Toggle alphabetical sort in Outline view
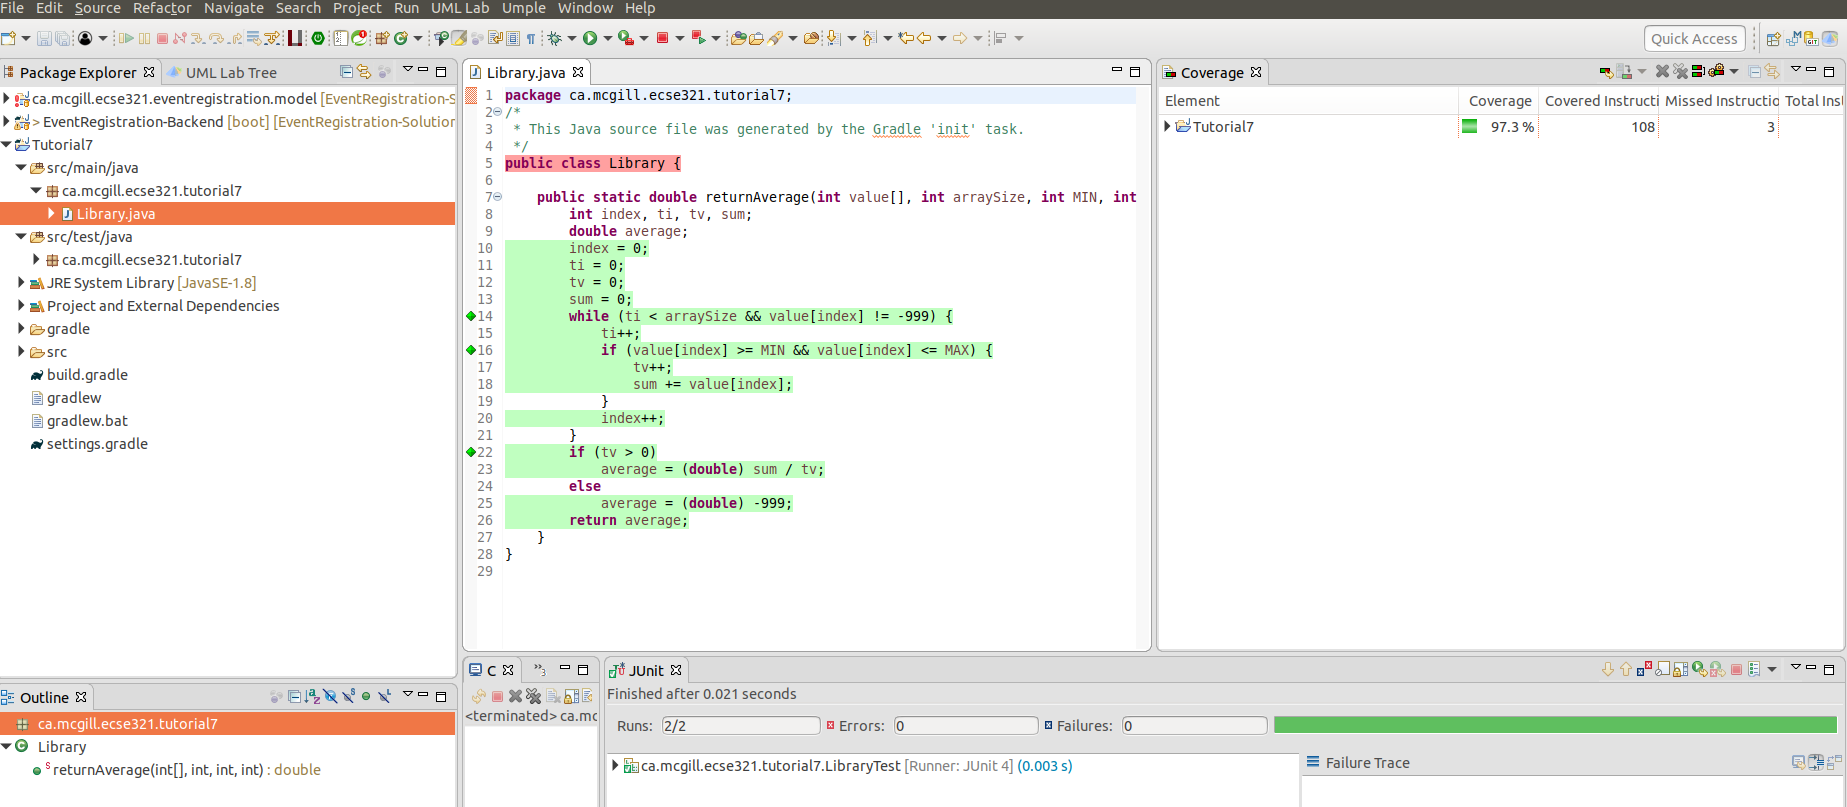1847x807 pixels. coord(312,697)
